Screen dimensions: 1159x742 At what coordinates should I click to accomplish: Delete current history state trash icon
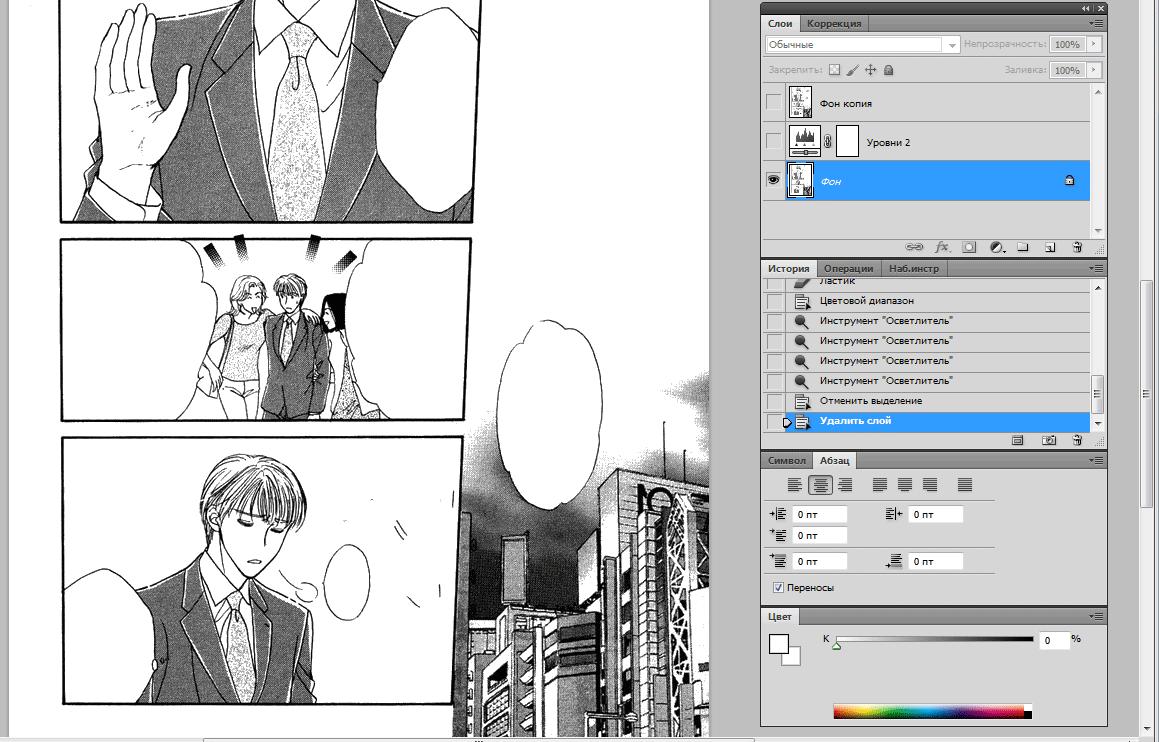pyautogui.click(x=1078, y=440)
